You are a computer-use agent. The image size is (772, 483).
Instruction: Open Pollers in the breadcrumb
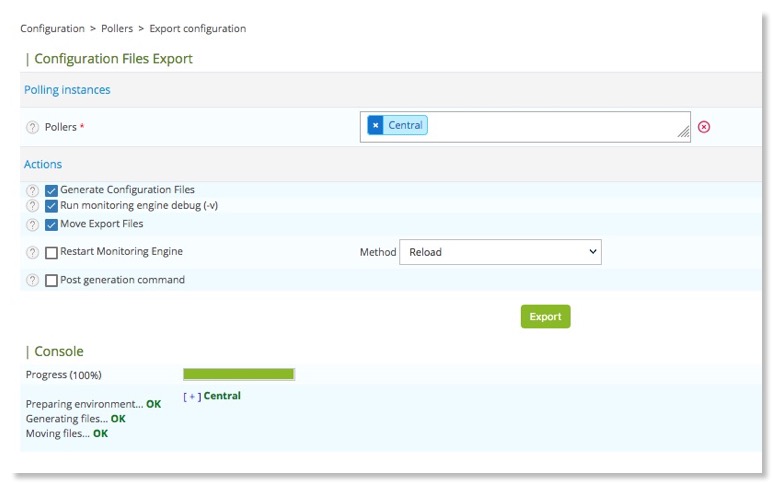[117, 28]
